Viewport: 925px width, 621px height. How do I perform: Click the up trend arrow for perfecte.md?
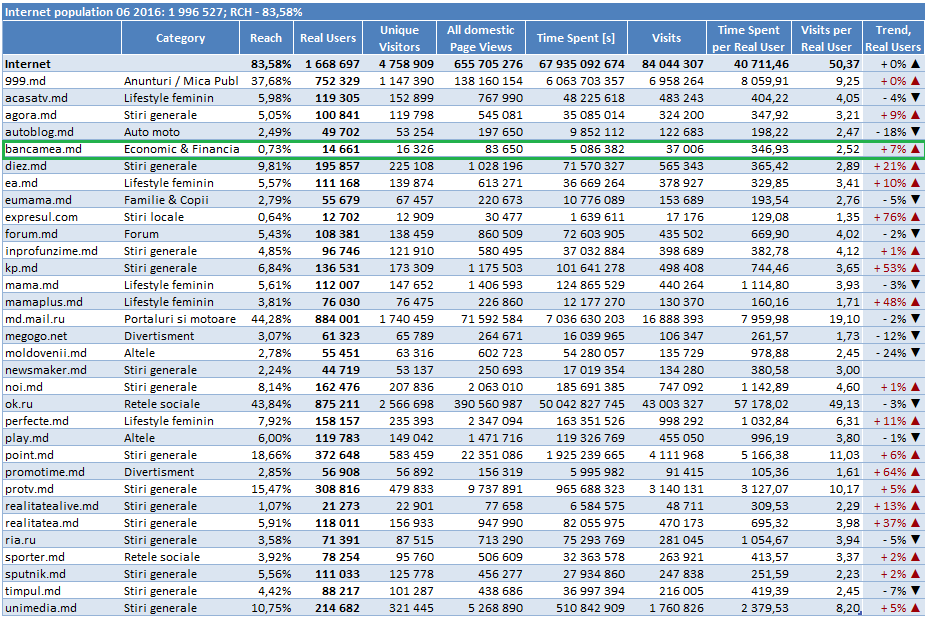click(915, 421)
